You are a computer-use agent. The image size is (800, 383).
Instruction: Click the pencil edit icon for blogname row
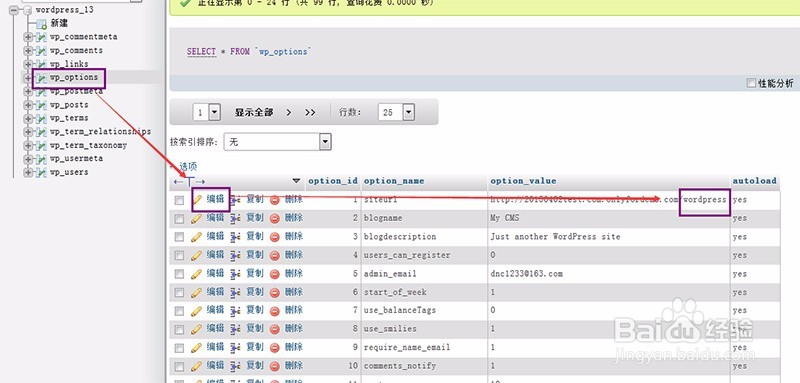(x=197, y=219)
